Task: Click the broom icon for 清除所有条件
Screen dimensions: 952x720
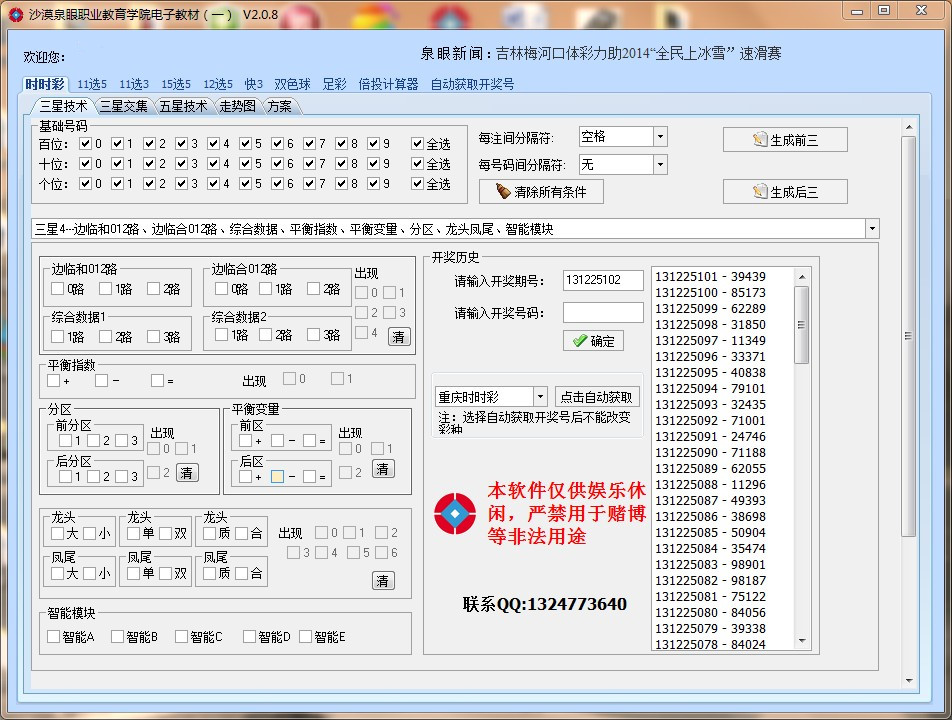Action: 503,191
